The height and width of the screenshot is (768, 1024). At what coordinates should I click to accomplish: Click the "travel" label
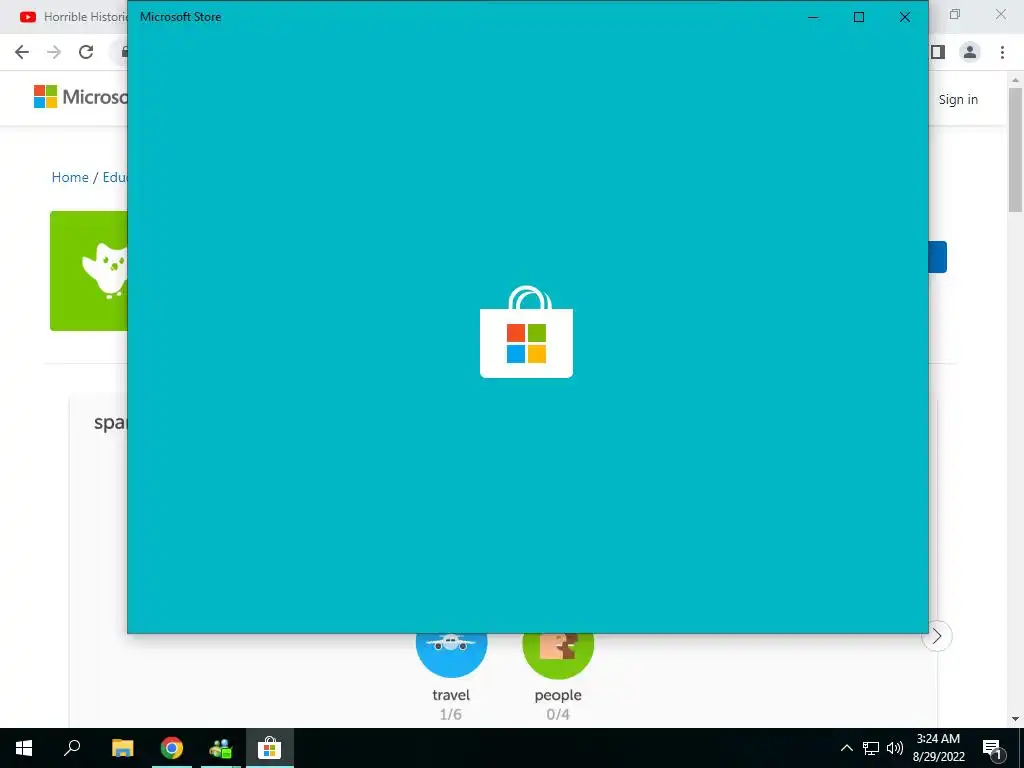click(451, 695)
